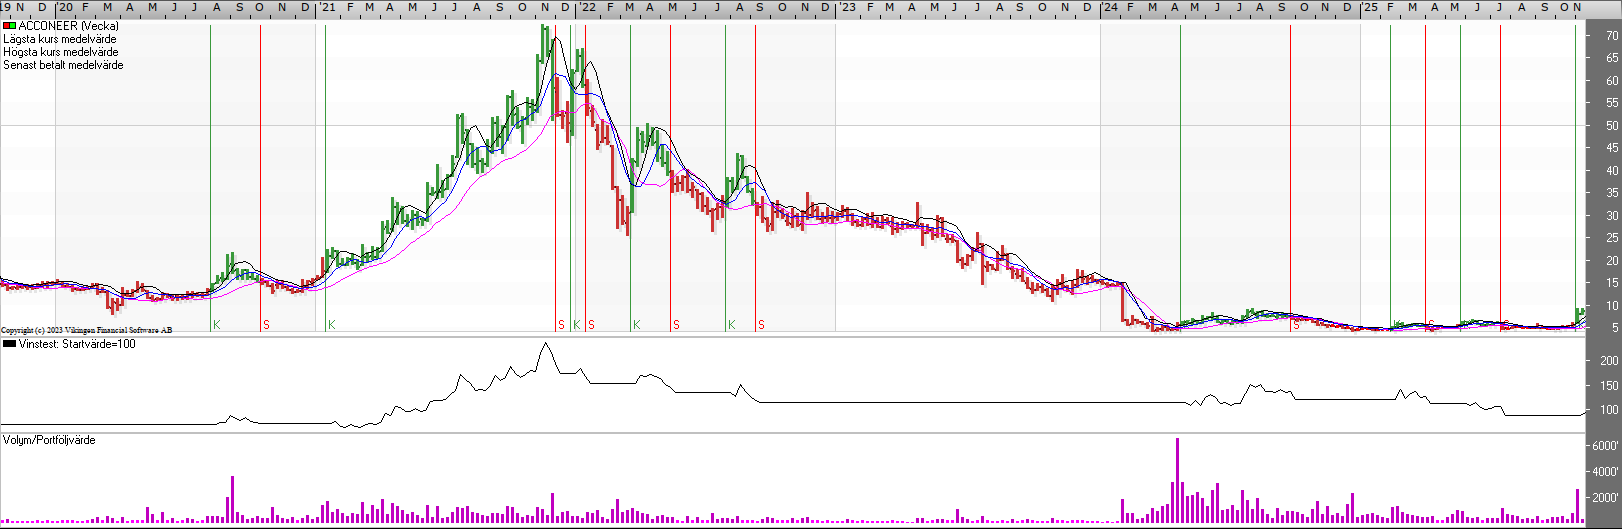Click the 6000' volume axis label
This screenshot has height=529, width=1622.
[x=1604, y=446]
